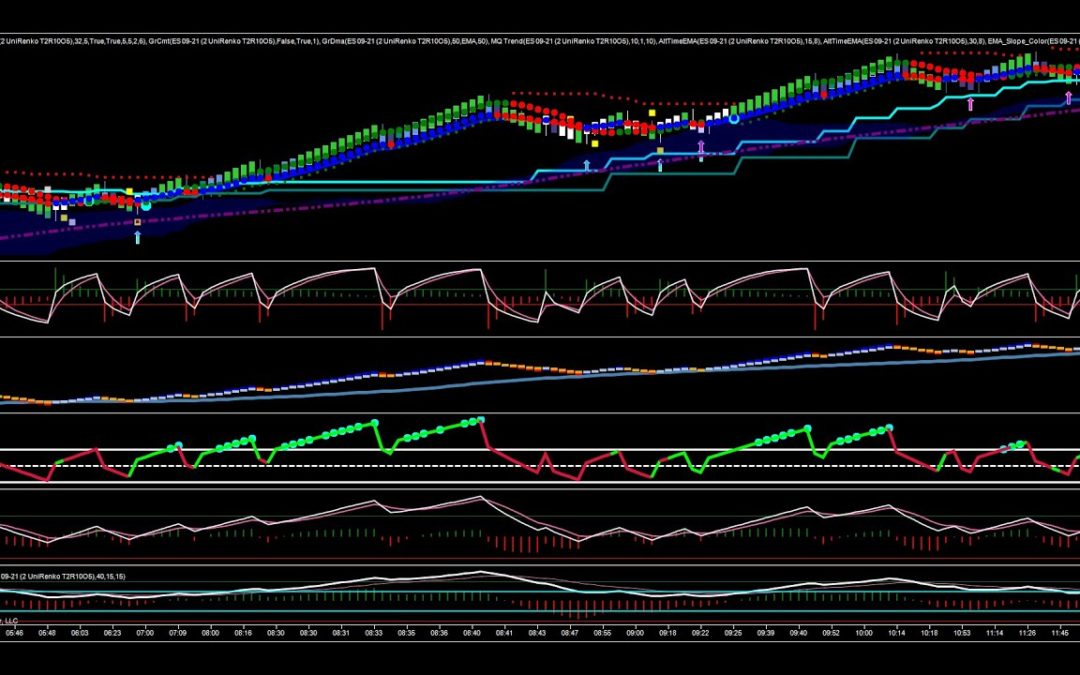Click the topmost yellow square marker on price chart
The image size is (1080, 675).
[x=652, y=113]
